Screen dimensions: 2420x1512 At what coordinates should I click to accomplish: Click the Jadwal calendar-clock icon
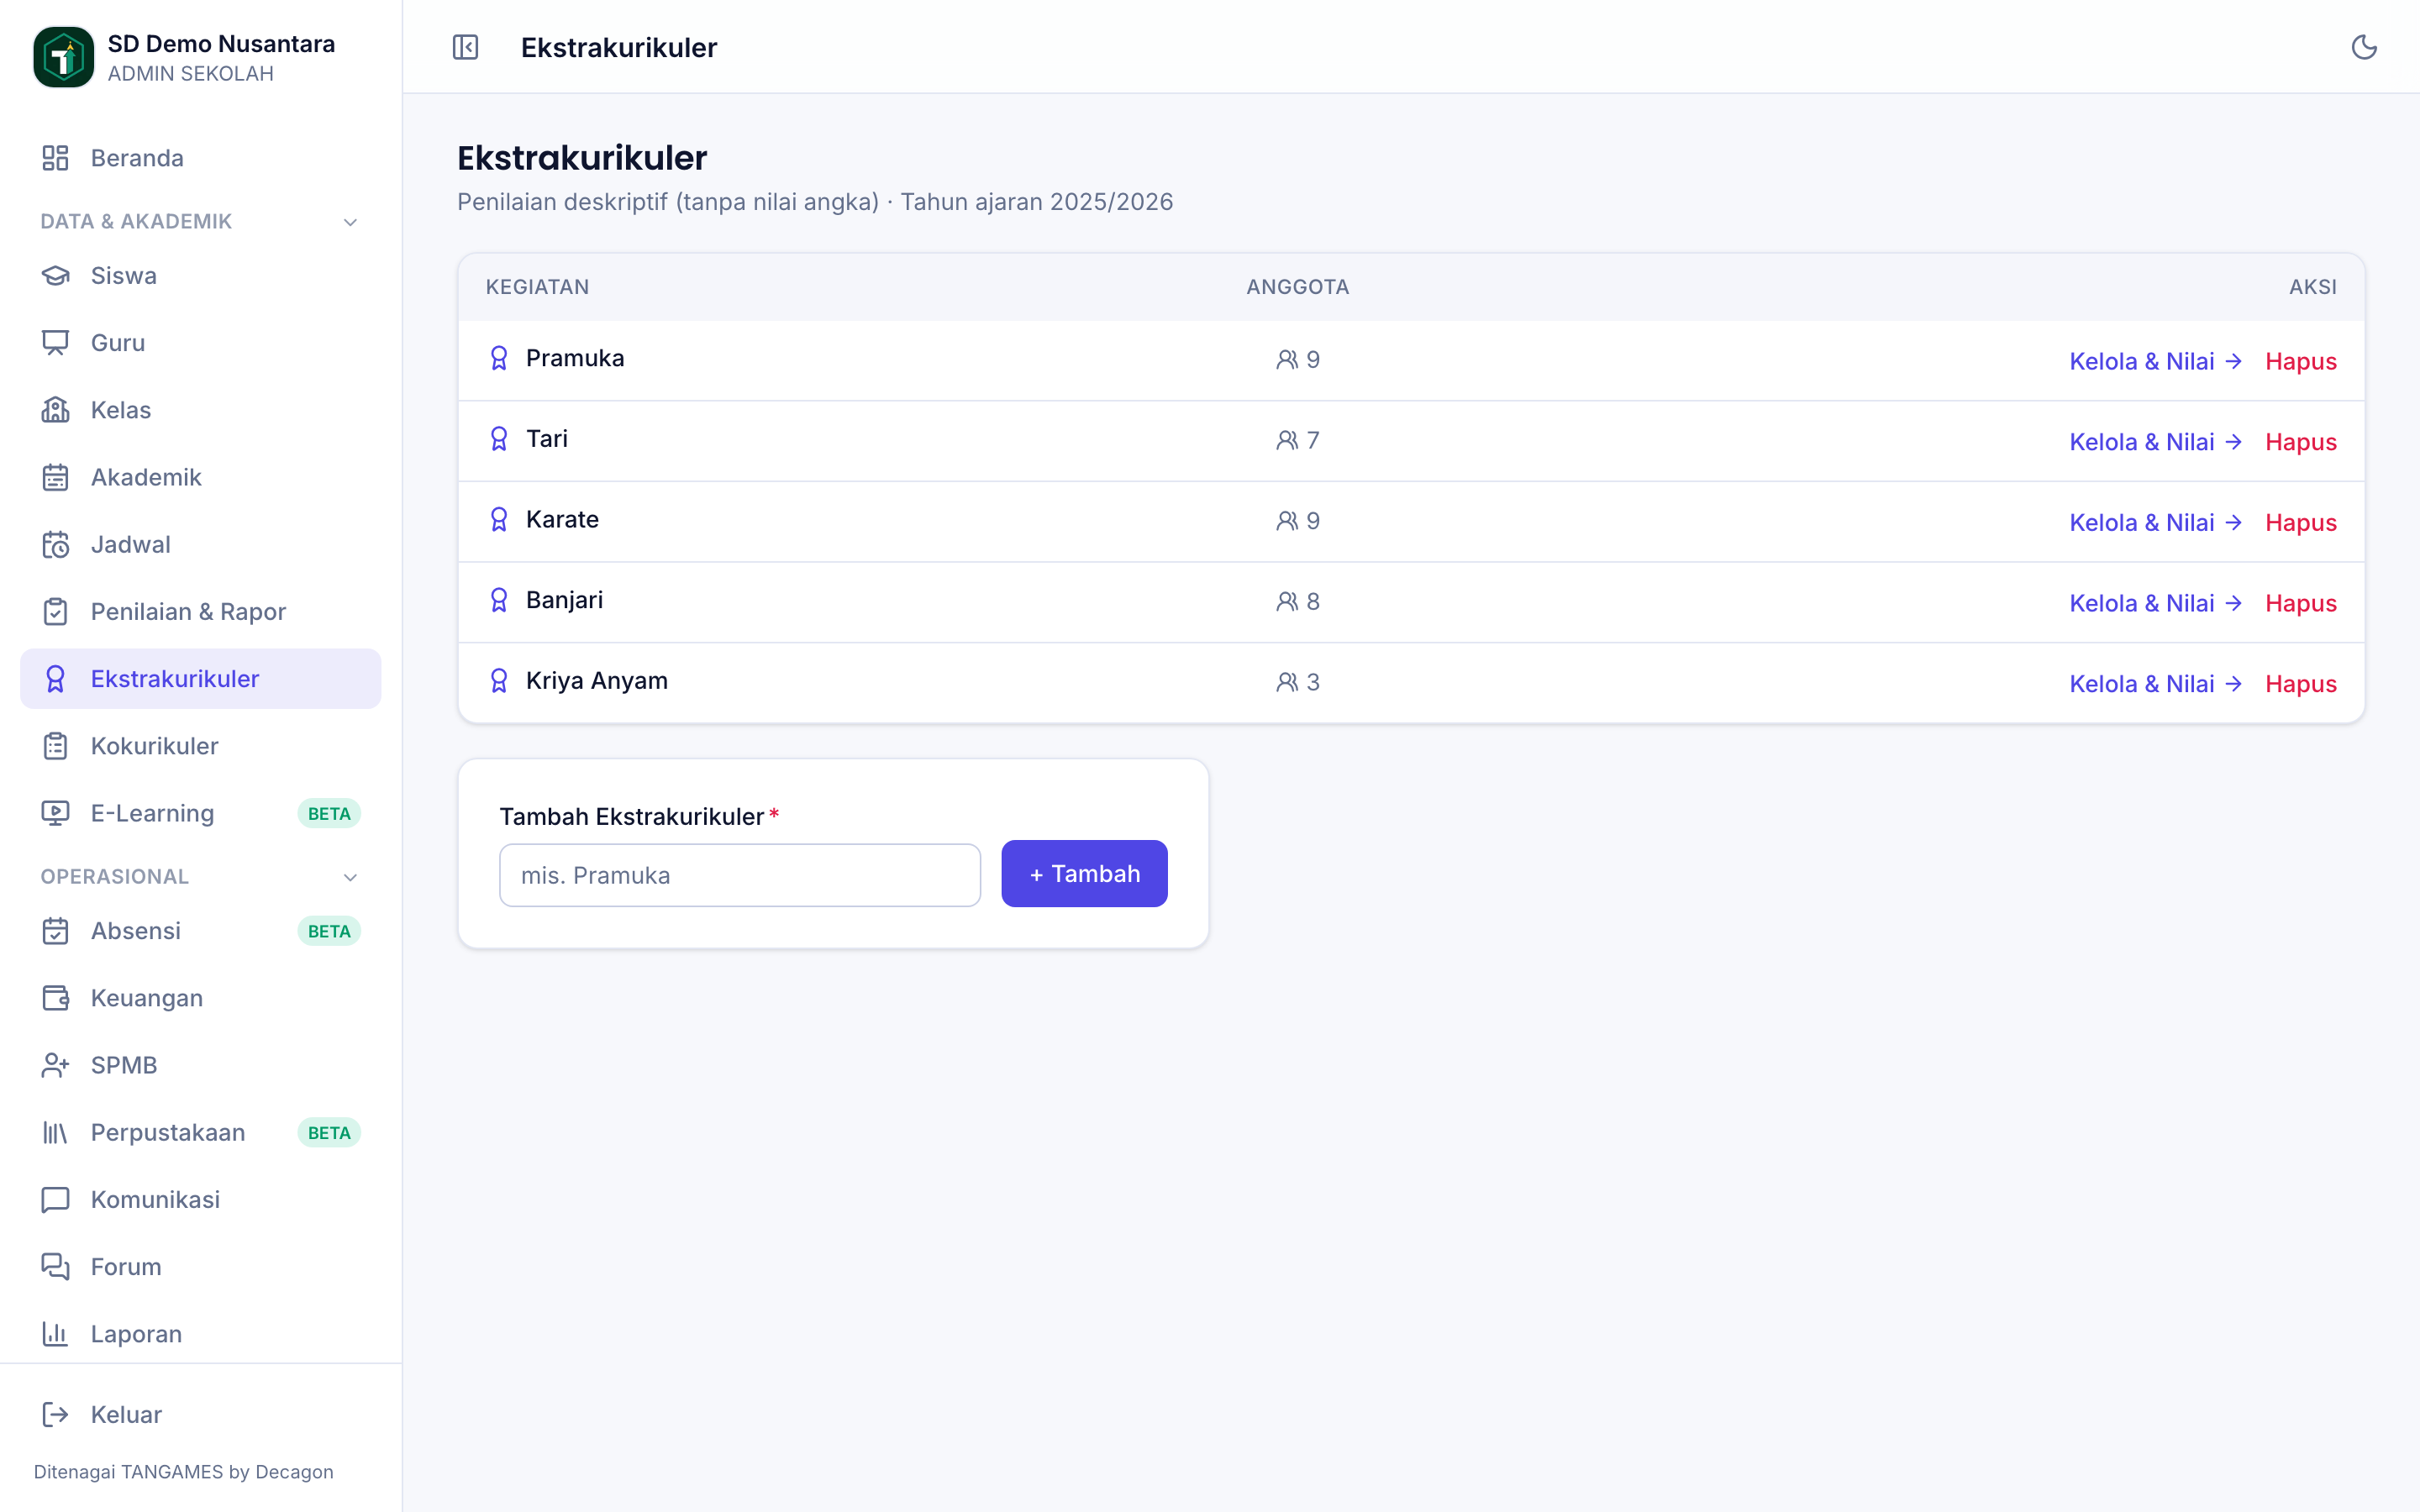tap(55, 544)
